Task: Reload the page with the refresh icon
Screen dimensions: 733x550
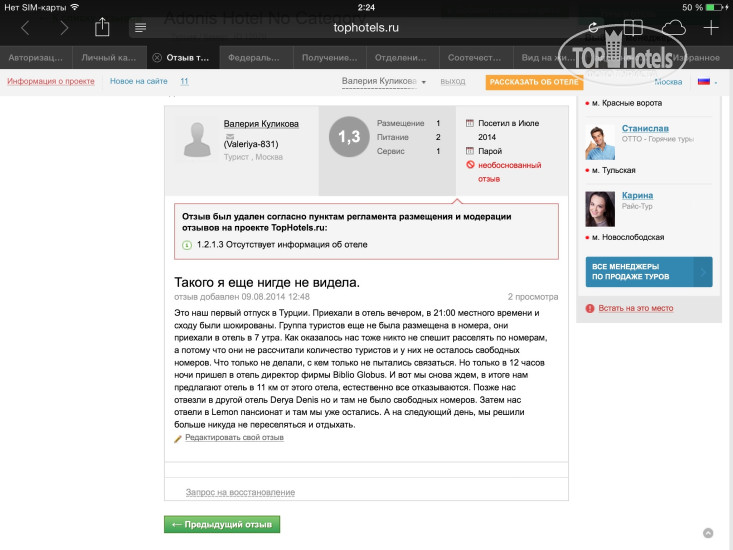Action: (x=593, y=28)
